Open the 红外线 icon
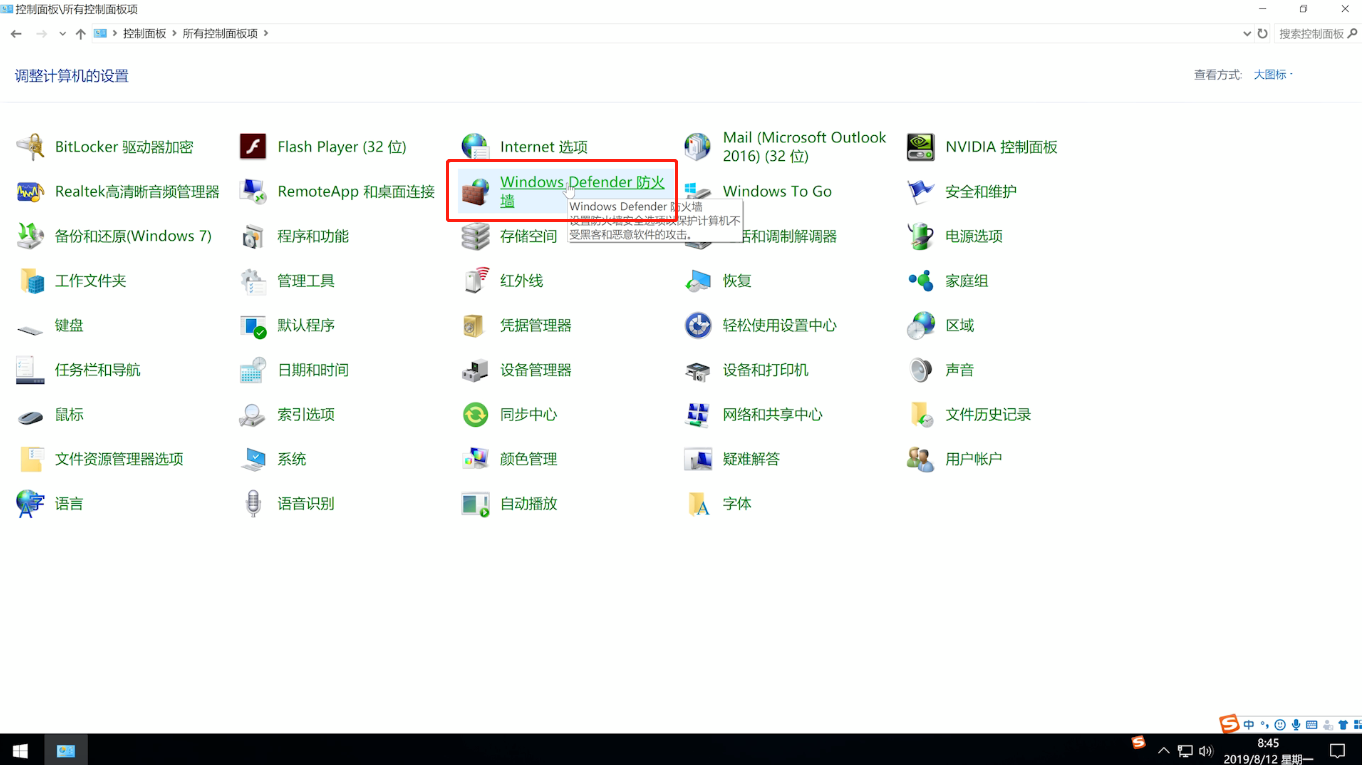This screenshot has height=765, width=1362. coord(475,281)
